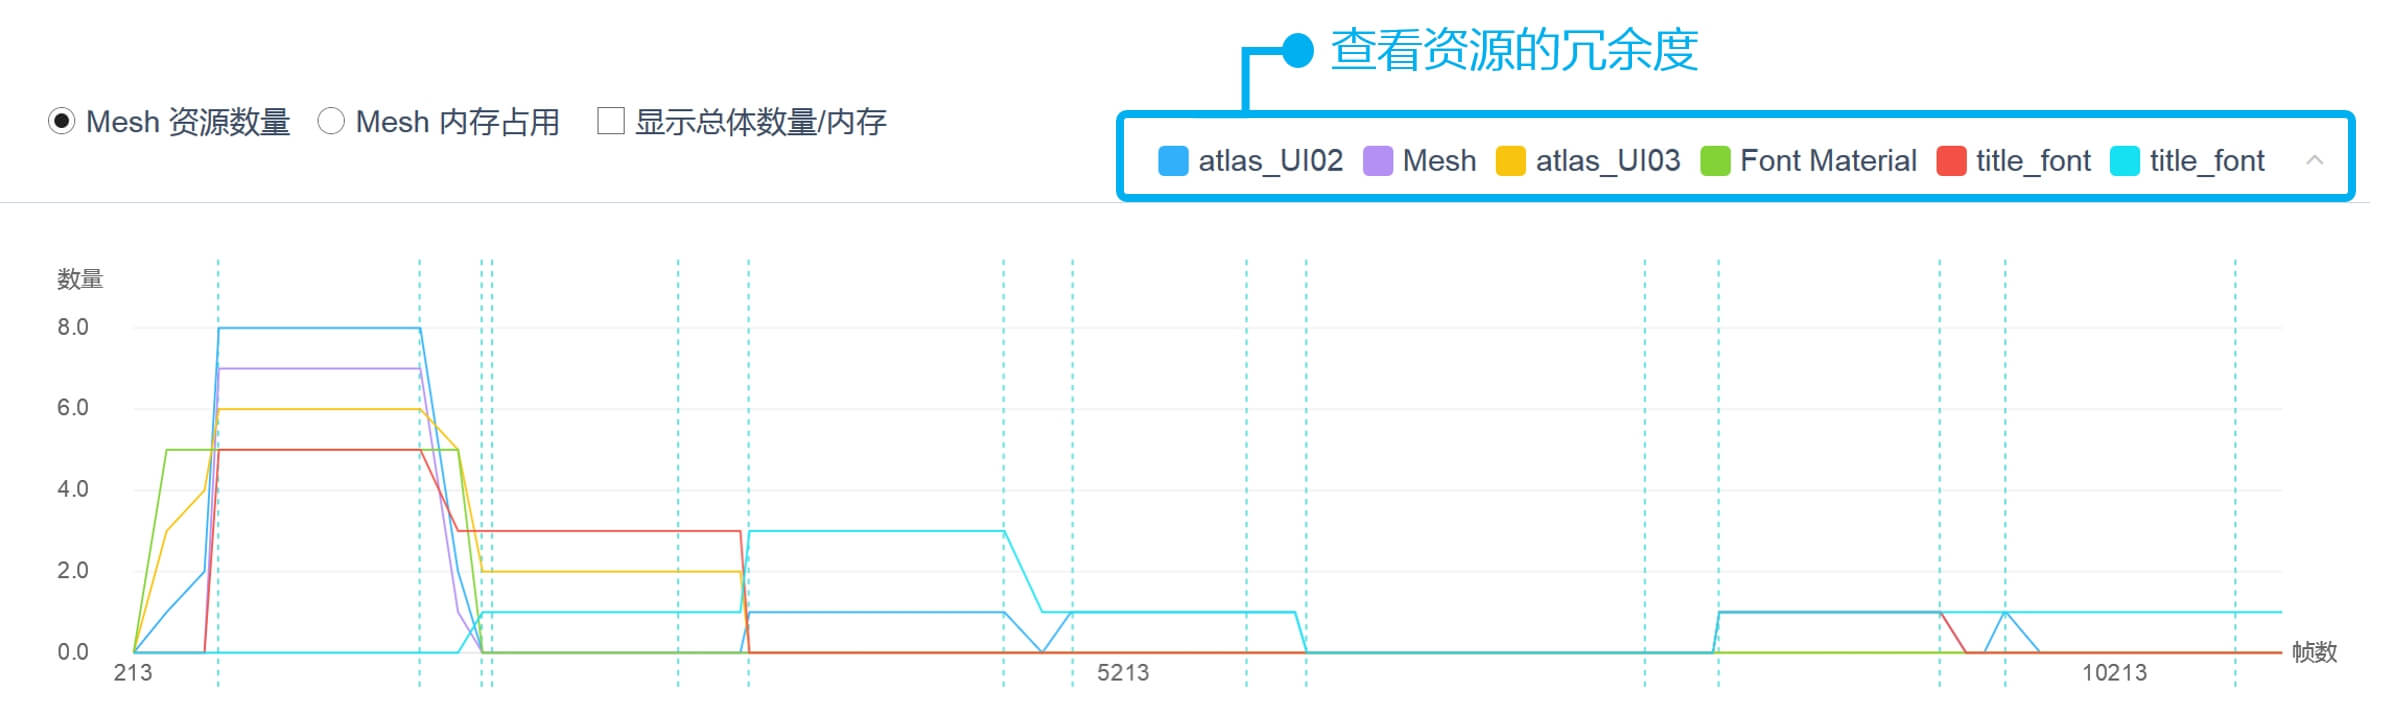Click the 213 frame label at chart start

[133, 673]
